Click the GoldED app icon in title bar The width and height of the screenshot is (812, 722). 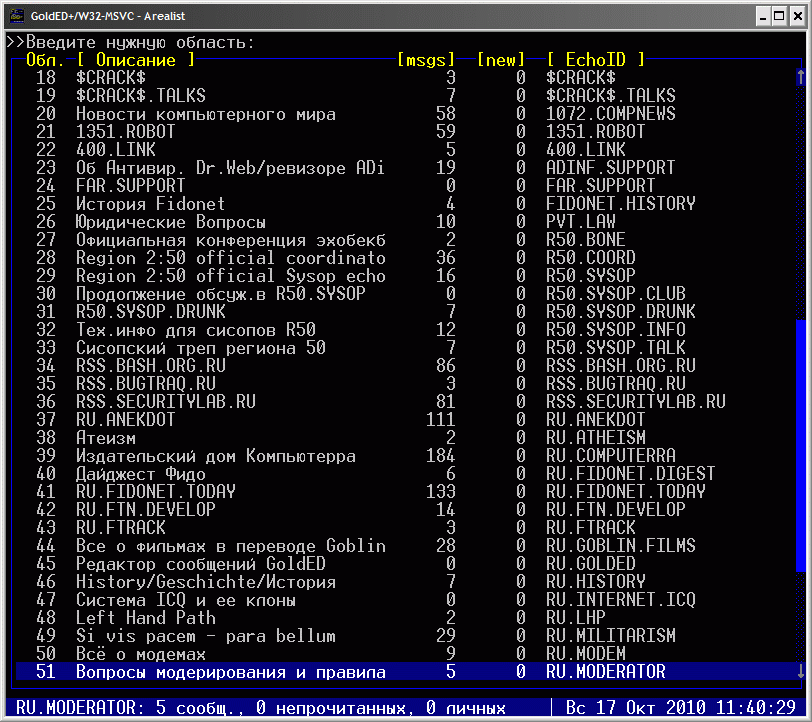point(17,16)
